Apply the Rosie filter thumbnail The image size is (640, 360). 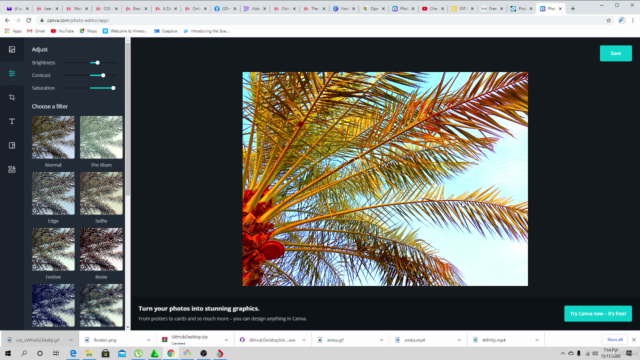(101, 249)
